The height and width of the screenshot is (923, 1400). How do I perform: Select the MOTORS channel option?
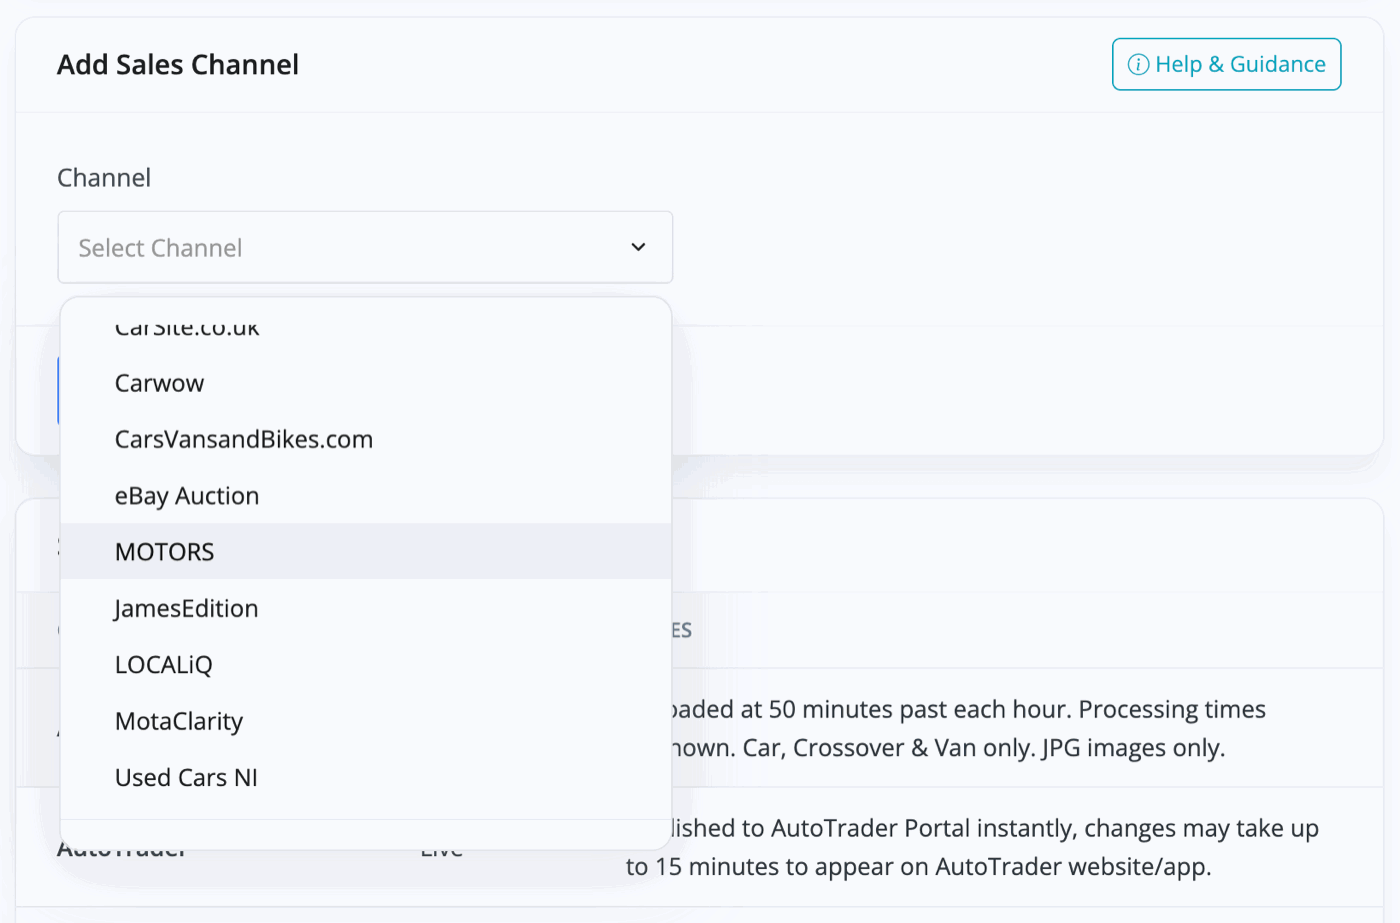[365, 551]
